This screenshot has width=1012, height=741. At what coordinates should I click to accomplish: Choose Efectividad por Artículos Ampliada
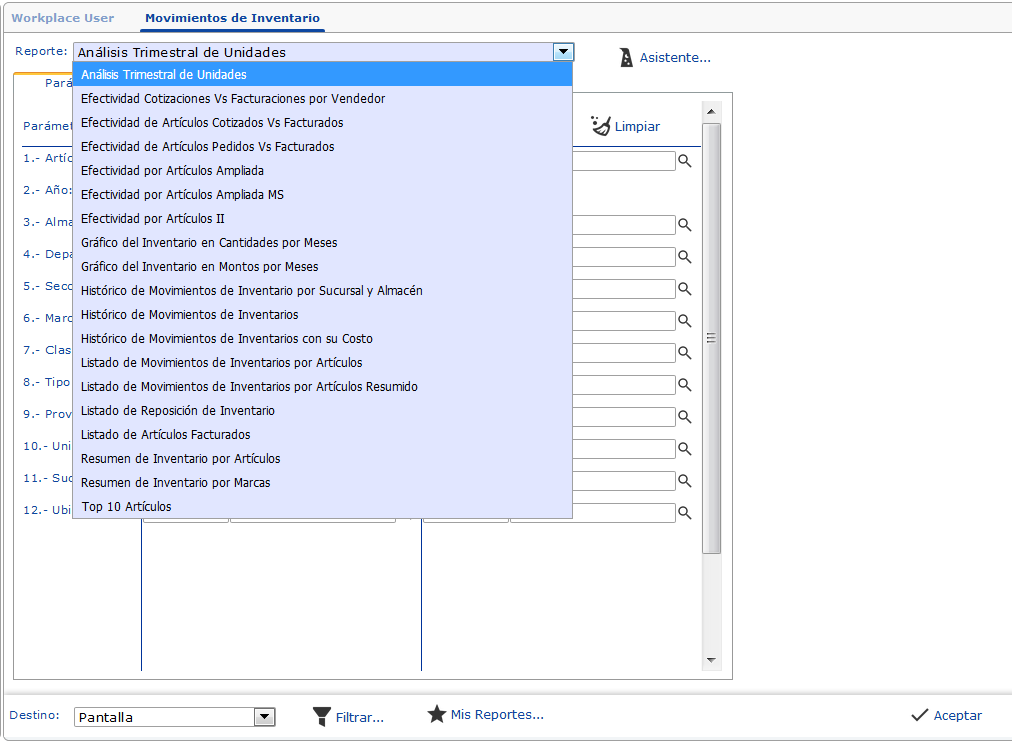pyautogui.click(x=323, y=170)
